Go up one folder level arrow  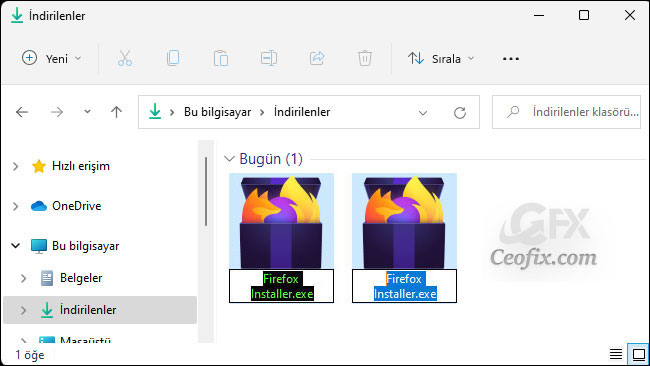coord(116,112)
